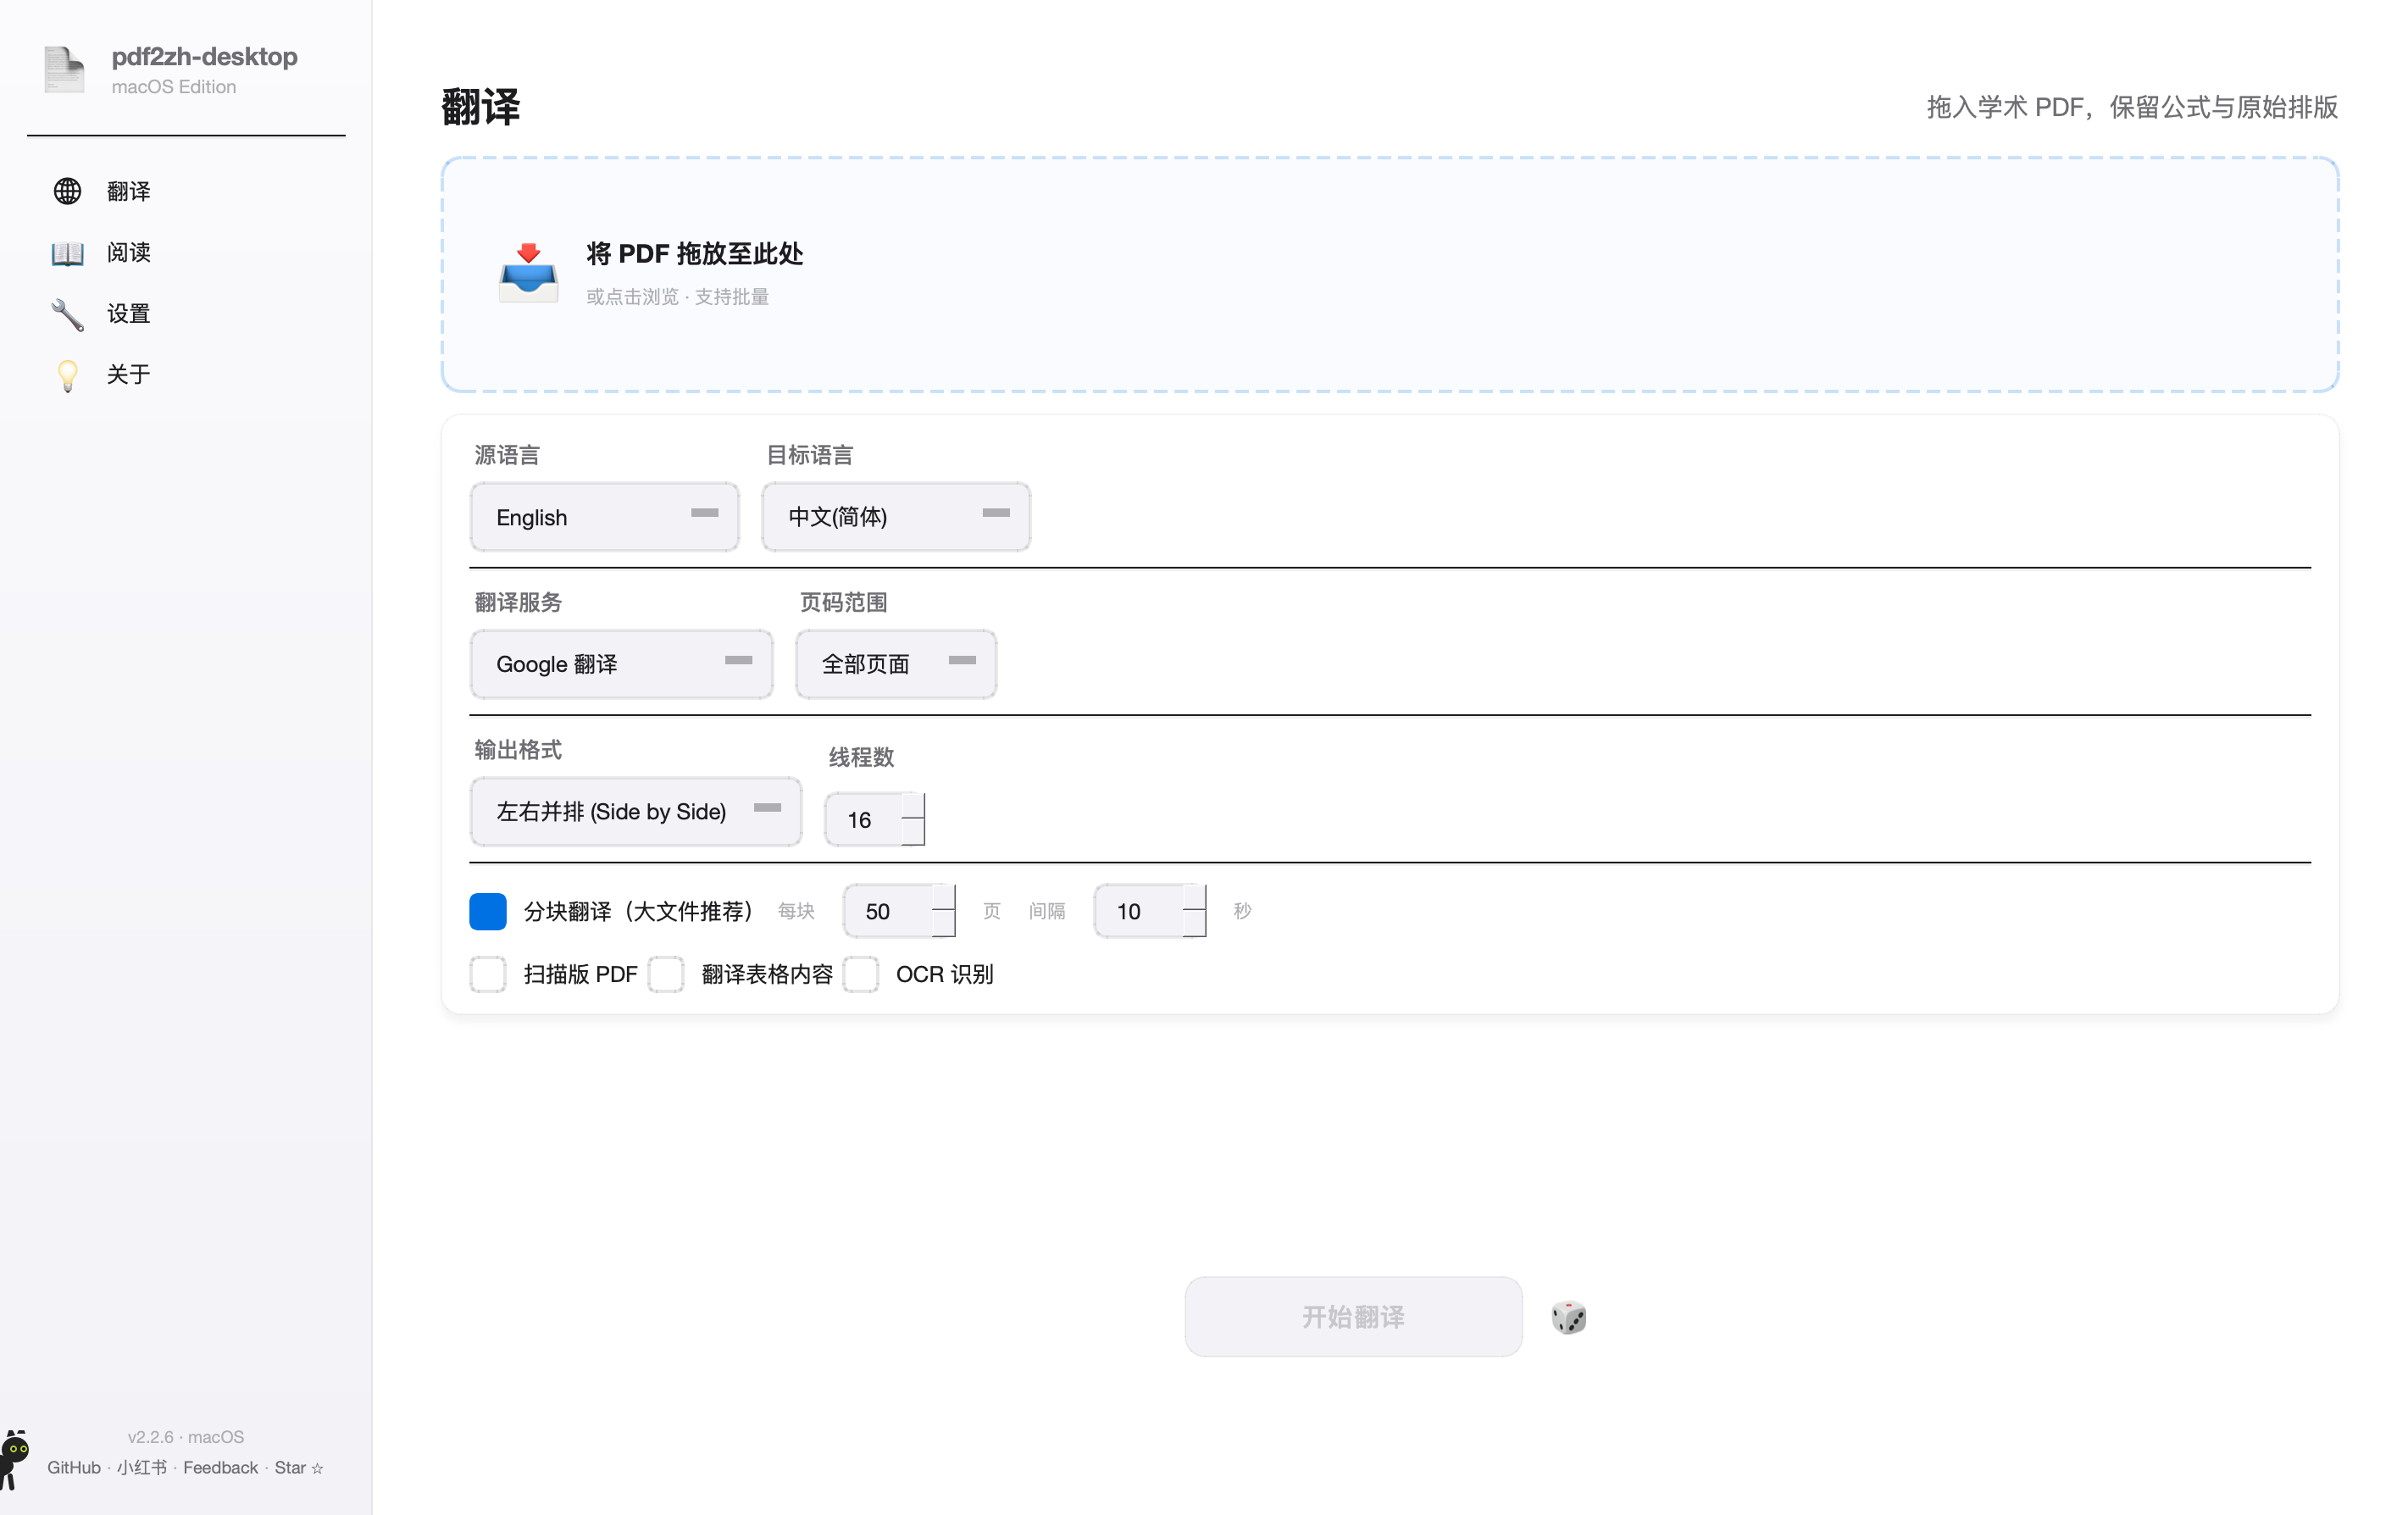Check the OCR 识别 option
The width and height of the screenshot is (2408, 1515).
(x=861, y=973)
